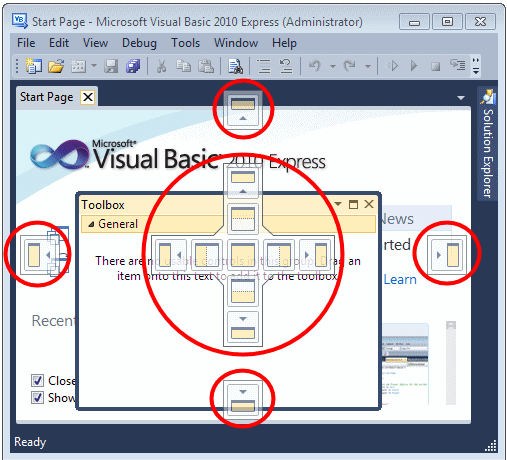
Task: Click the dock-to-right-edge guide icon
Action: click(448, 254)
